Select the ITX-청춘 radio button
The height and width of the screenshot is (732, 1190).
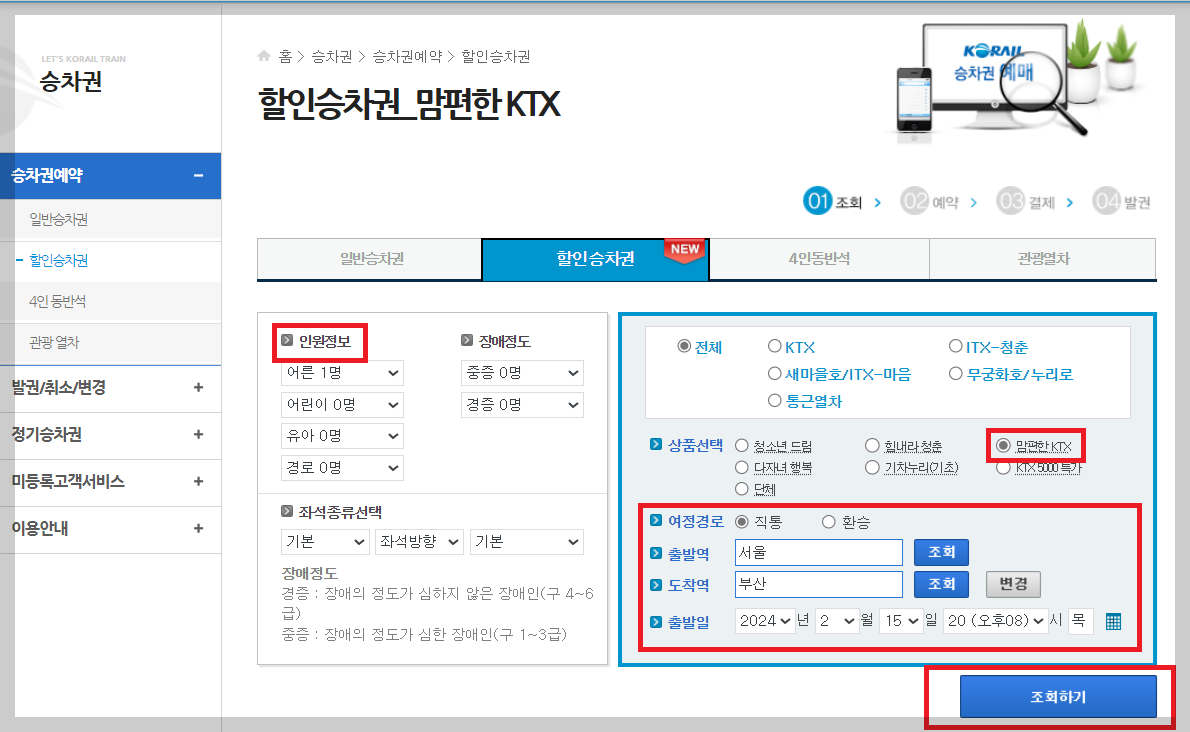[x=955, y=347]
